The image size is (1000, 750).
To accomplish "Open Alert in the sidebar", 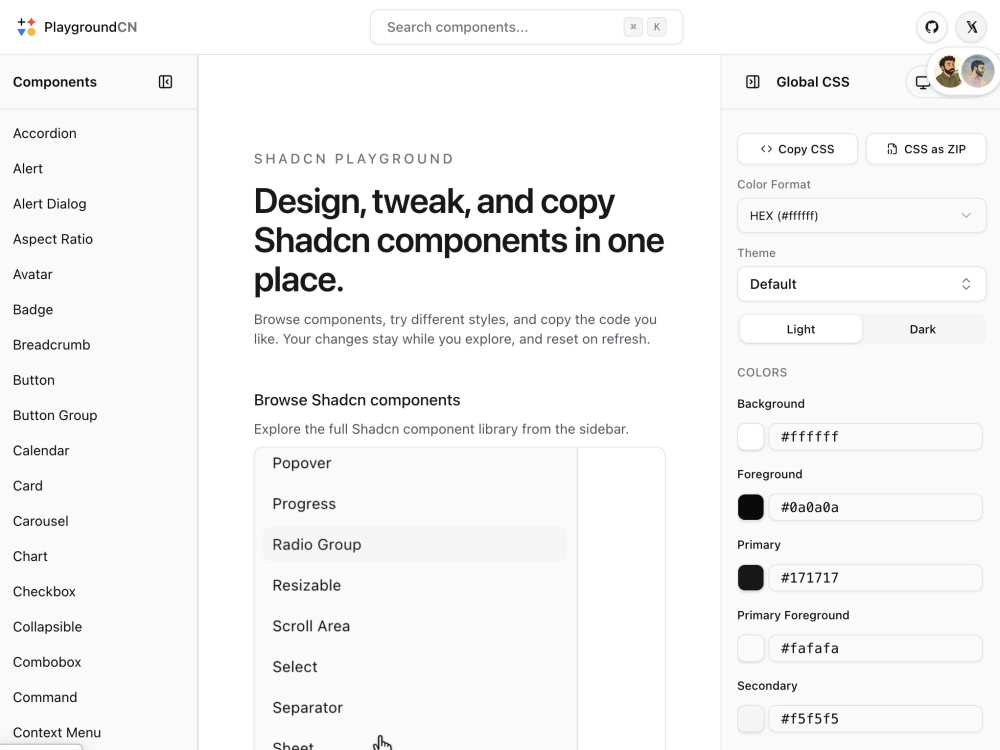I will [27, 168].
